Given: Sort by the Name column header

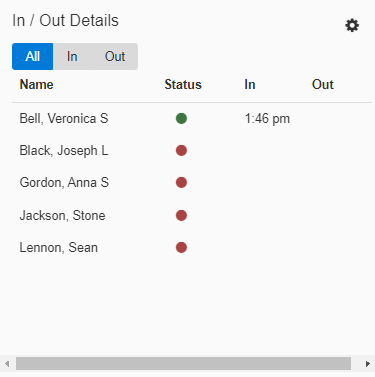Looking at the screenshot, I should point(36,84).
